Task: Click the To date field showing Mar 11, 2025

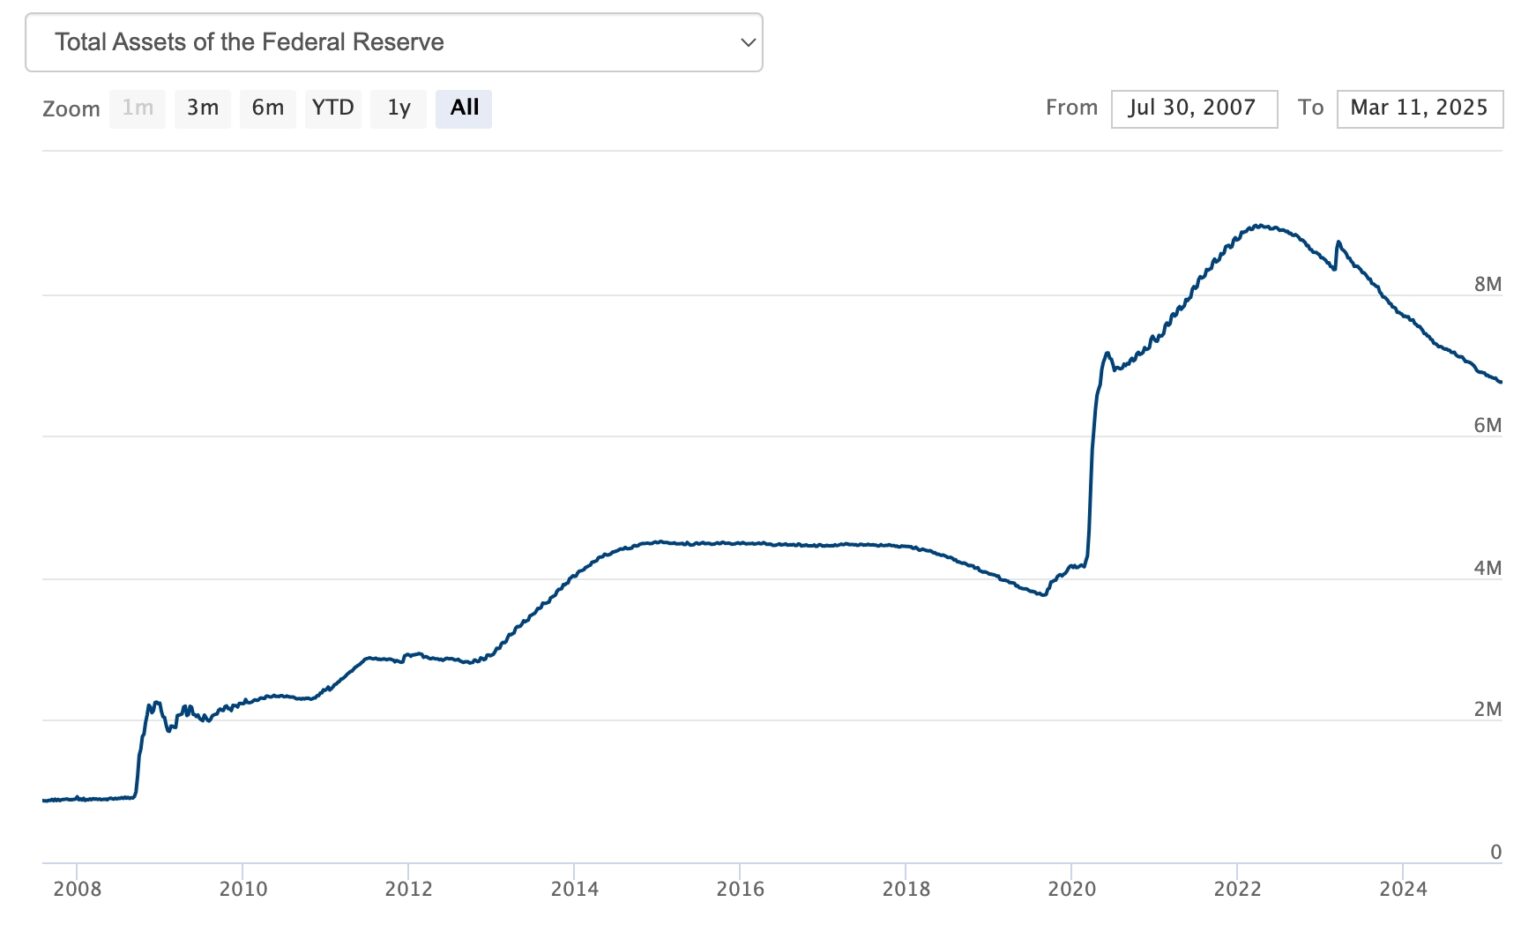Action: [x=1419, y=108]
